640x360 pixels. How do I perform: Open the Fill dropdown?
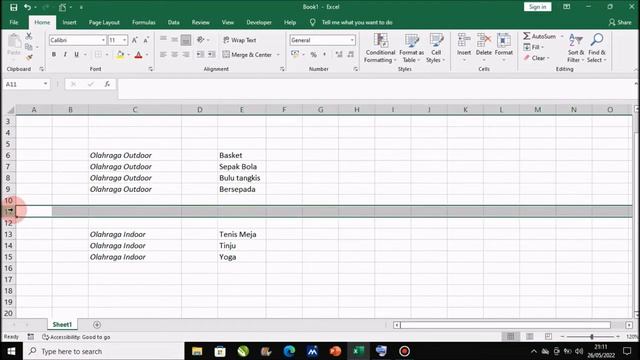coord(533,47)
